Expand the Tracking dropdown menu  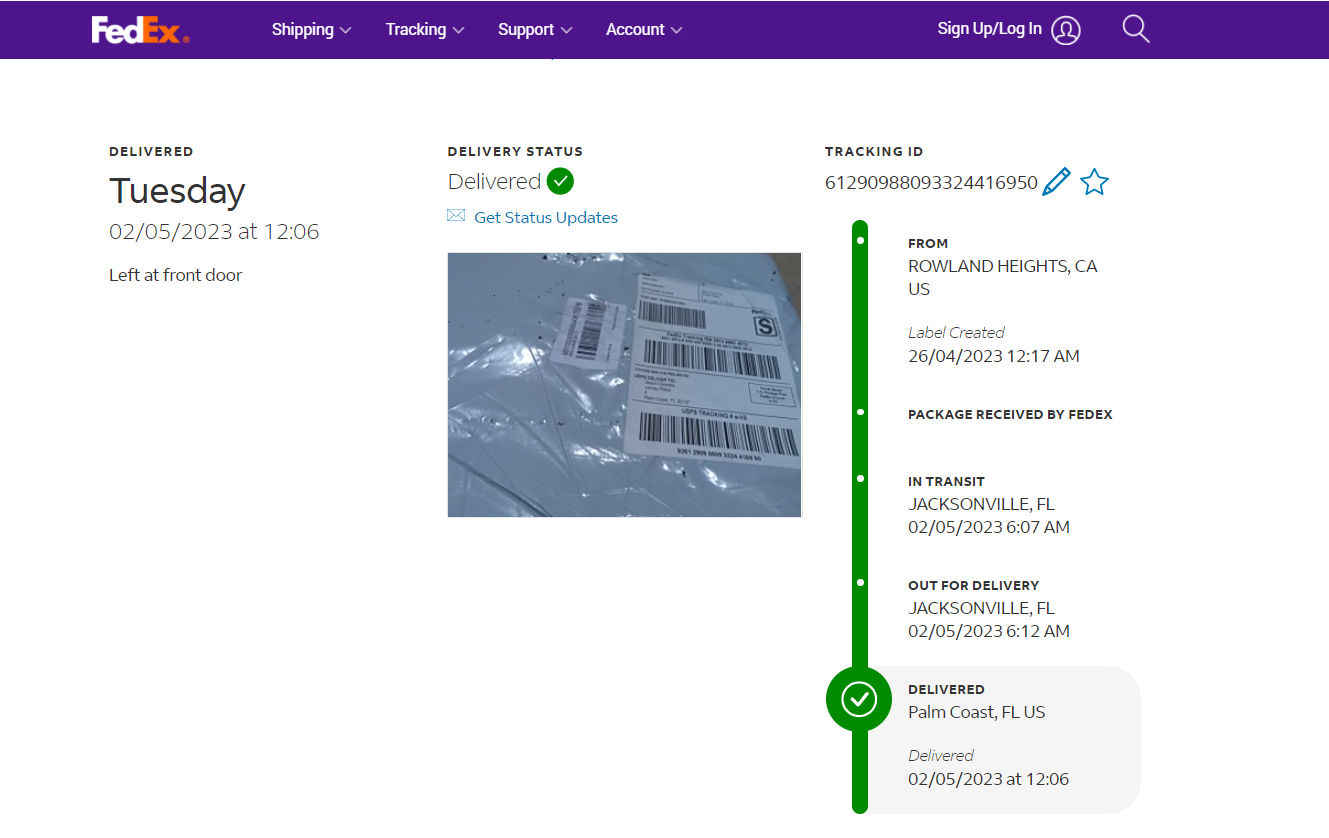tap(425, 30)
